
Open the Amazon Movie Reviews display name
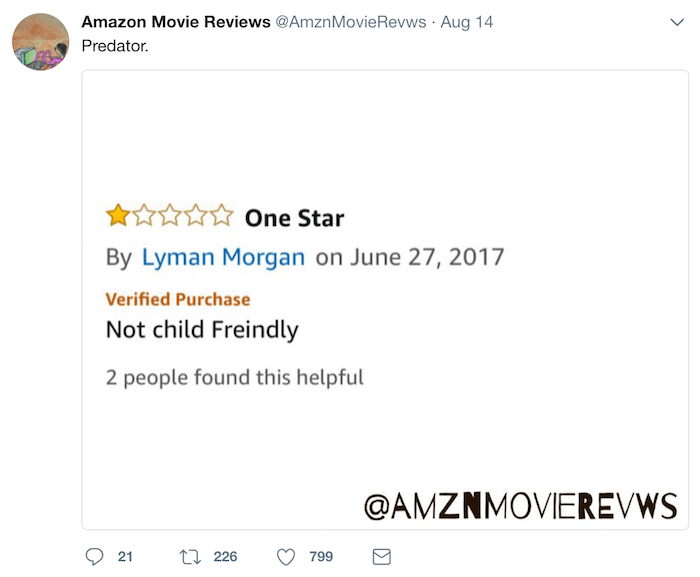pos(176,22)
